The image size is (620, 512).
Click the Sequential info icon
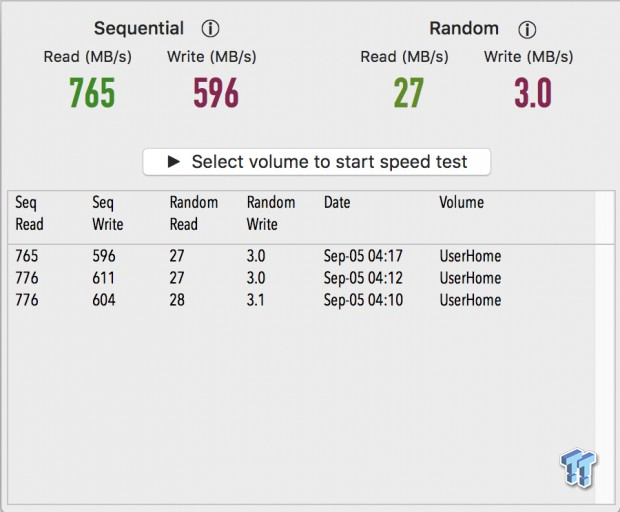[210, 28]
